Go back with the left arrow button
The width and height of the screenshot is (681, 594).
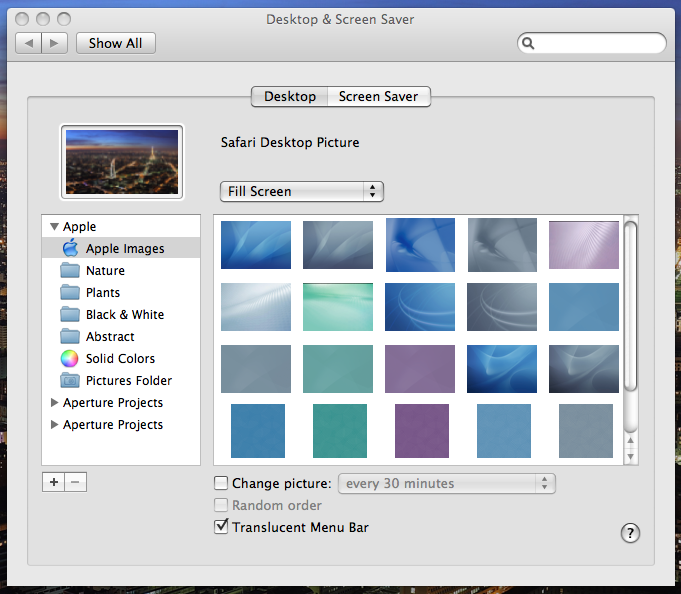tap(29, 43)
